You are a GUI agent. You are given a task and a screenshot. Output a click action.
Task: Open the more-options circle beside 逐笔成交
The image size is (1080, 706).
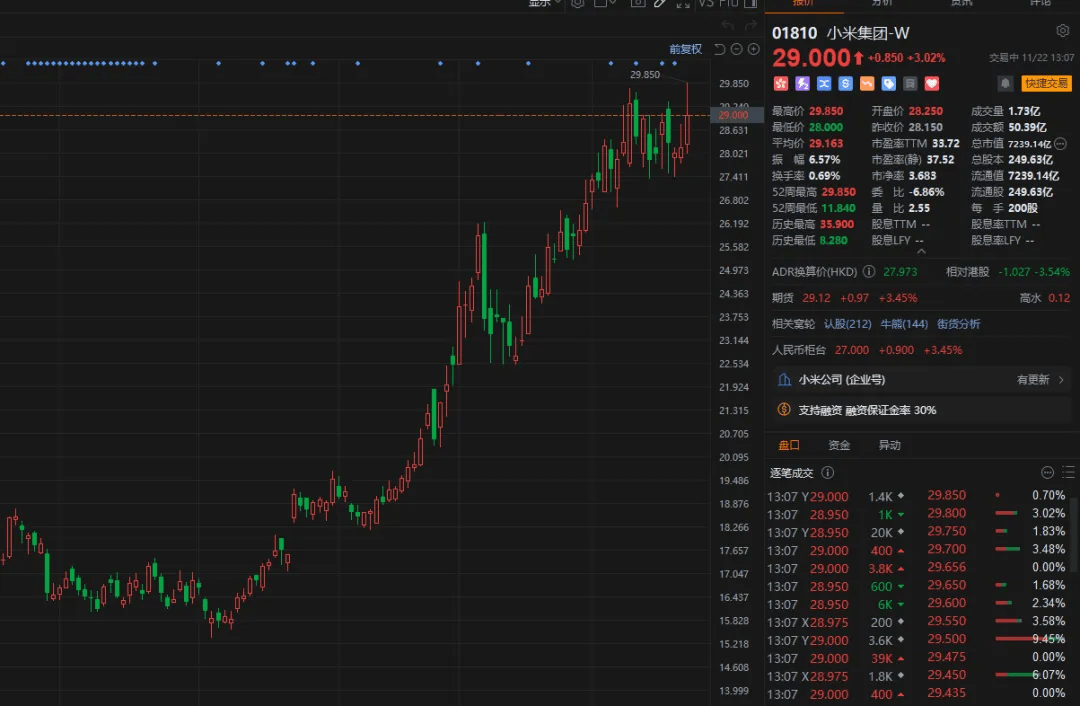click(1048, 473)
